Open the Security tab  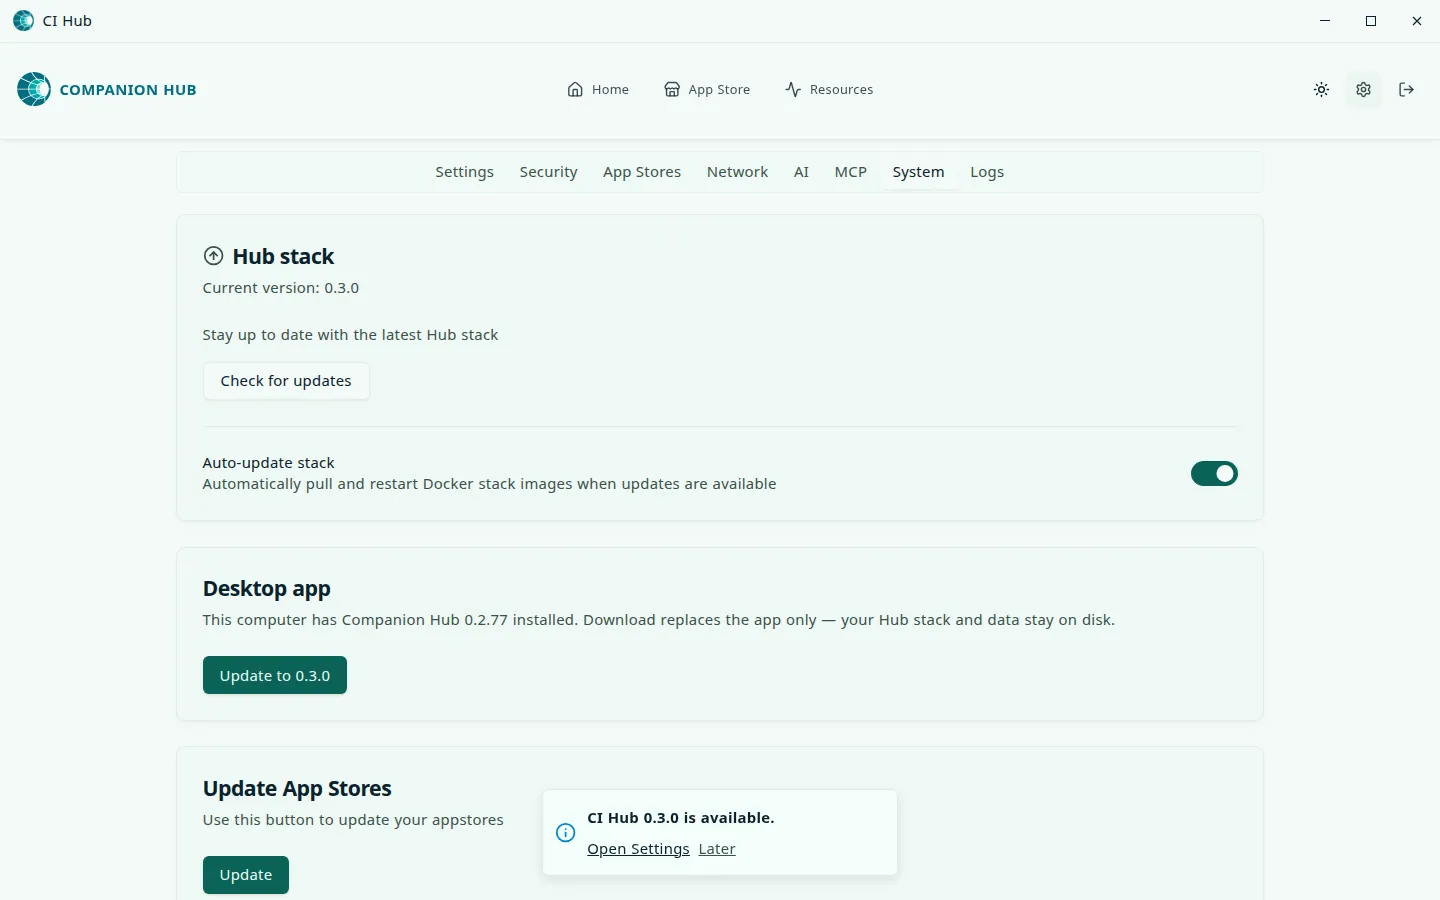(x=548, y=172)
